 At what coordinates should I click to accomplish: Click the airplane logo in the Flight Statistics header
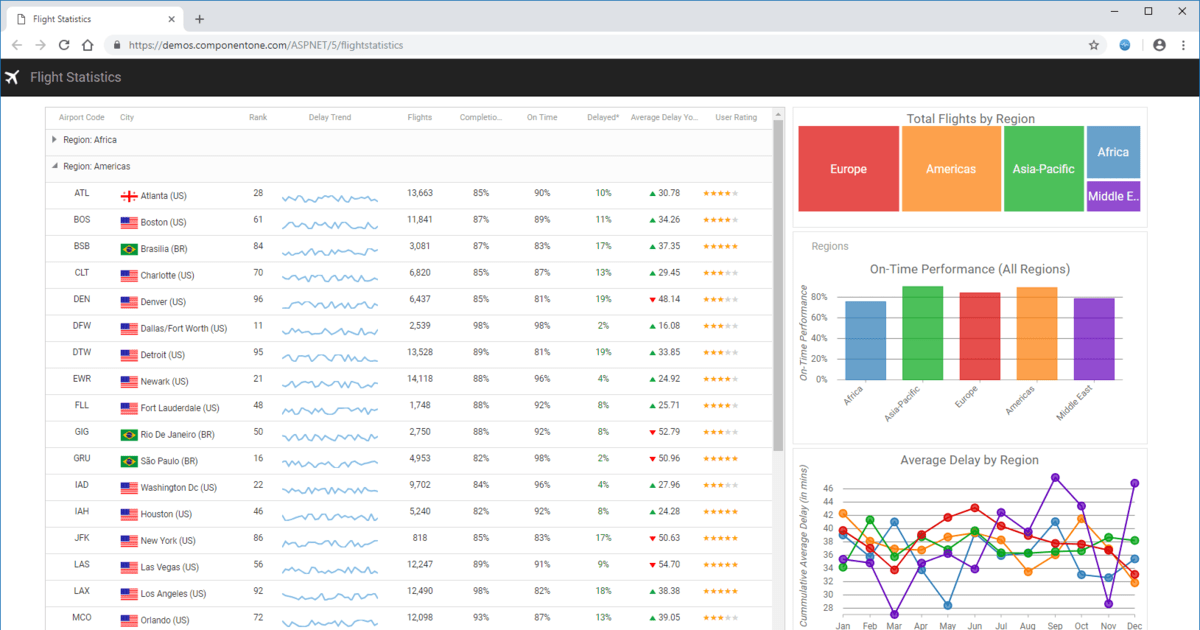(13, 77)
